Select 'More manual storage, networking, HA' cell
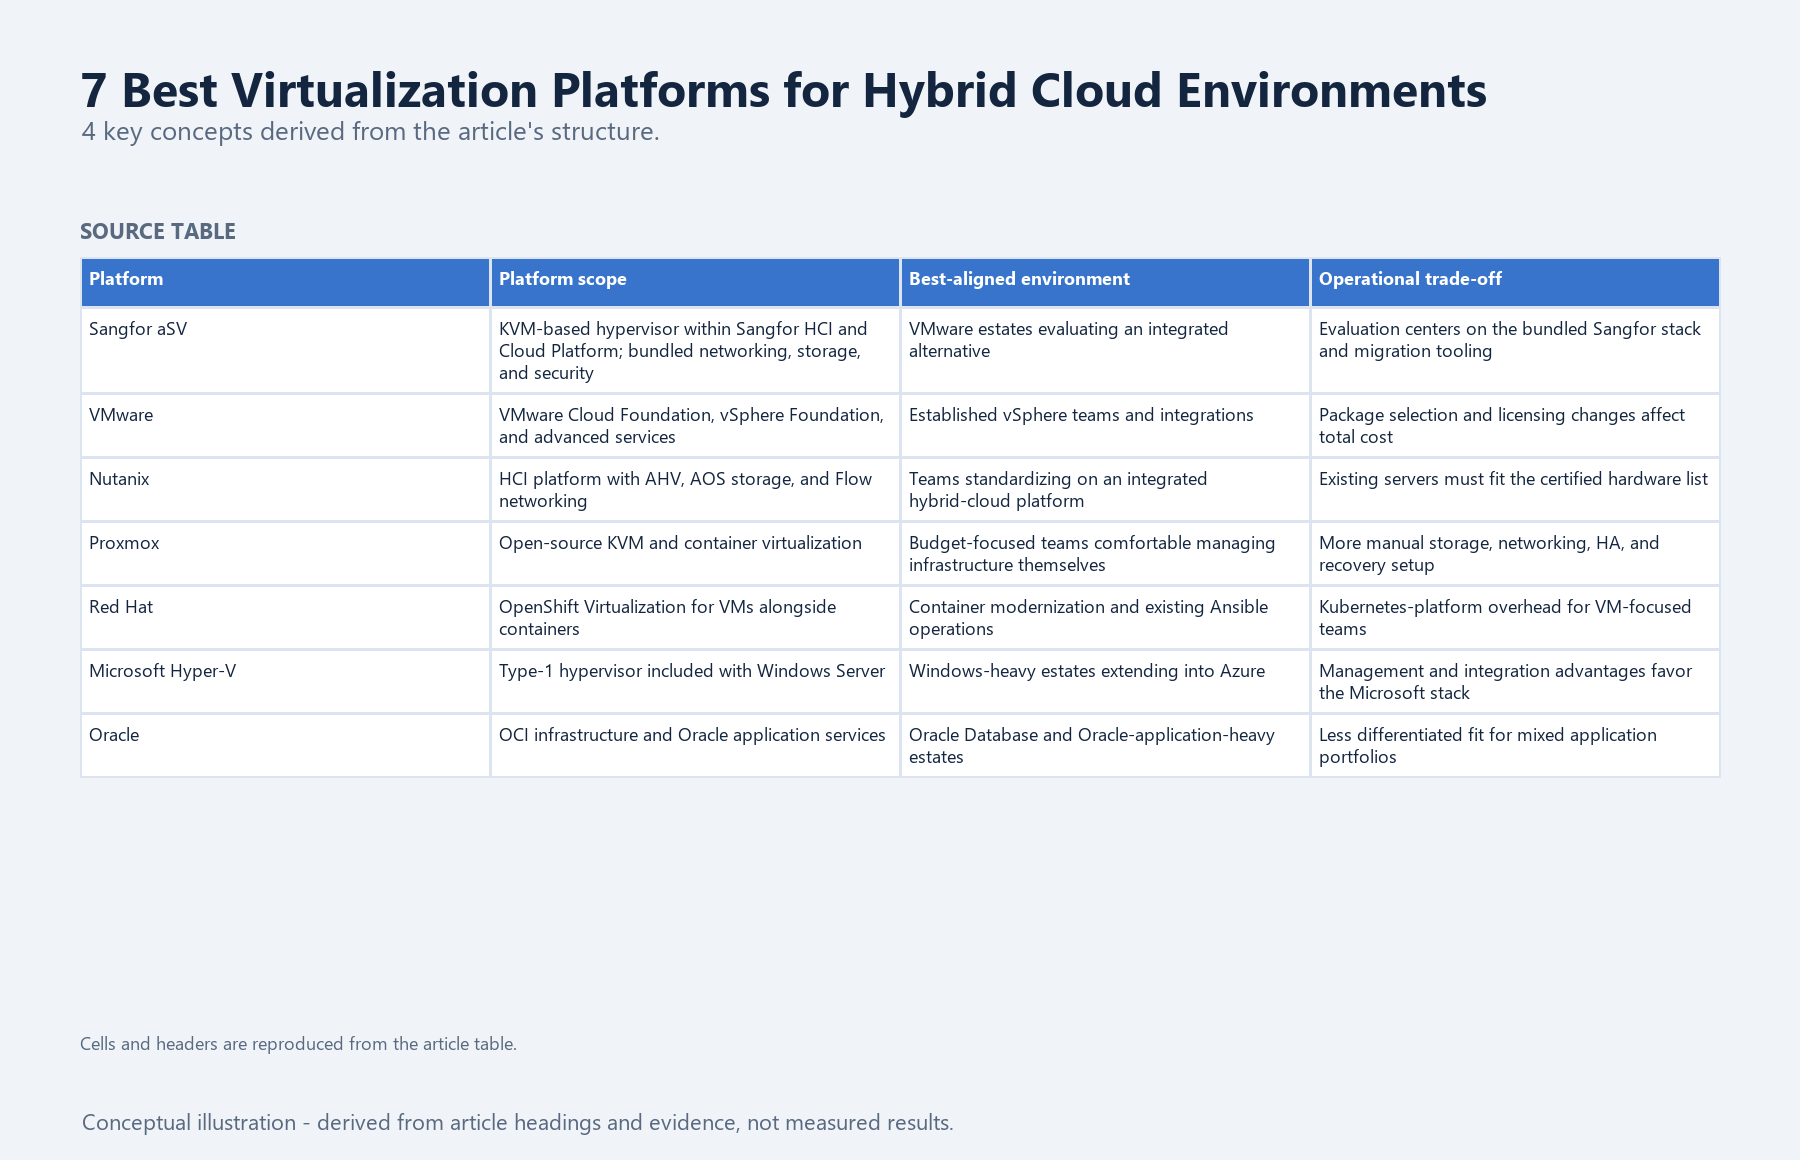This screenshot has height=1160, width=1800. click(x=1515, y=553)
